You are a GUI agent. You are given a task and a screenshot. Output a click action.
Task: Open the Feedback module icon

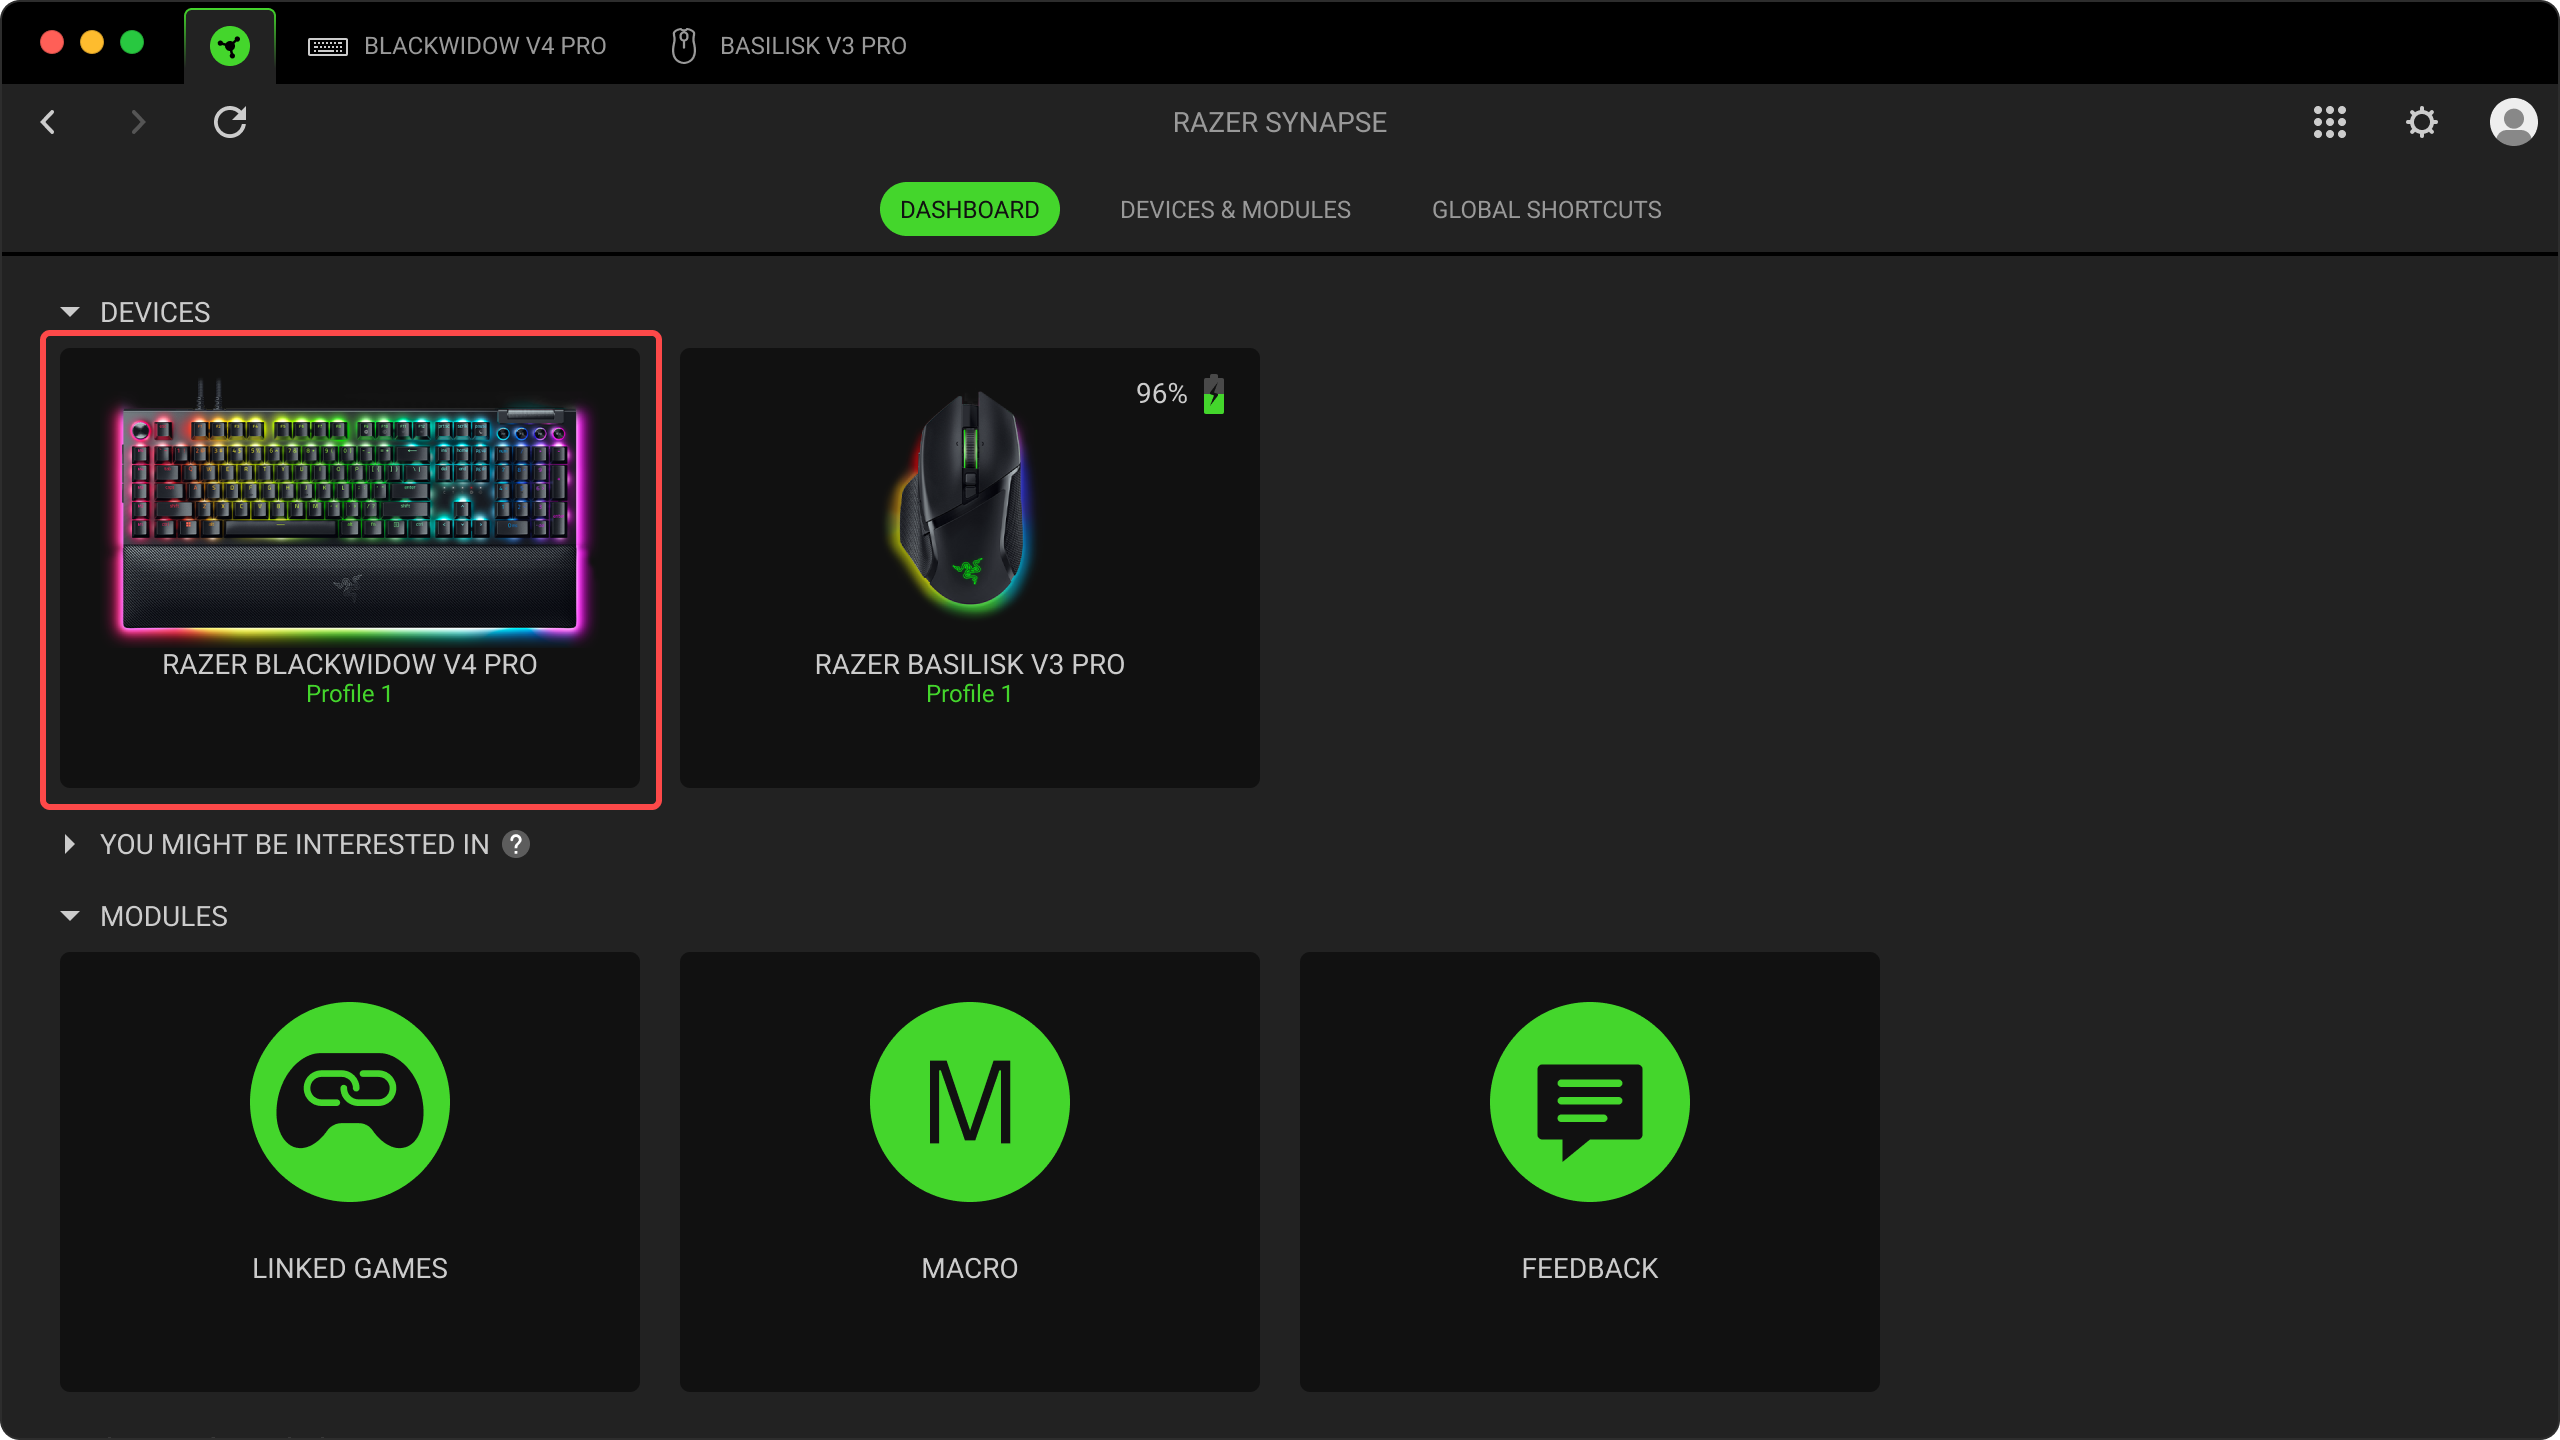pyautogui.click(x=1589, y=1102)
